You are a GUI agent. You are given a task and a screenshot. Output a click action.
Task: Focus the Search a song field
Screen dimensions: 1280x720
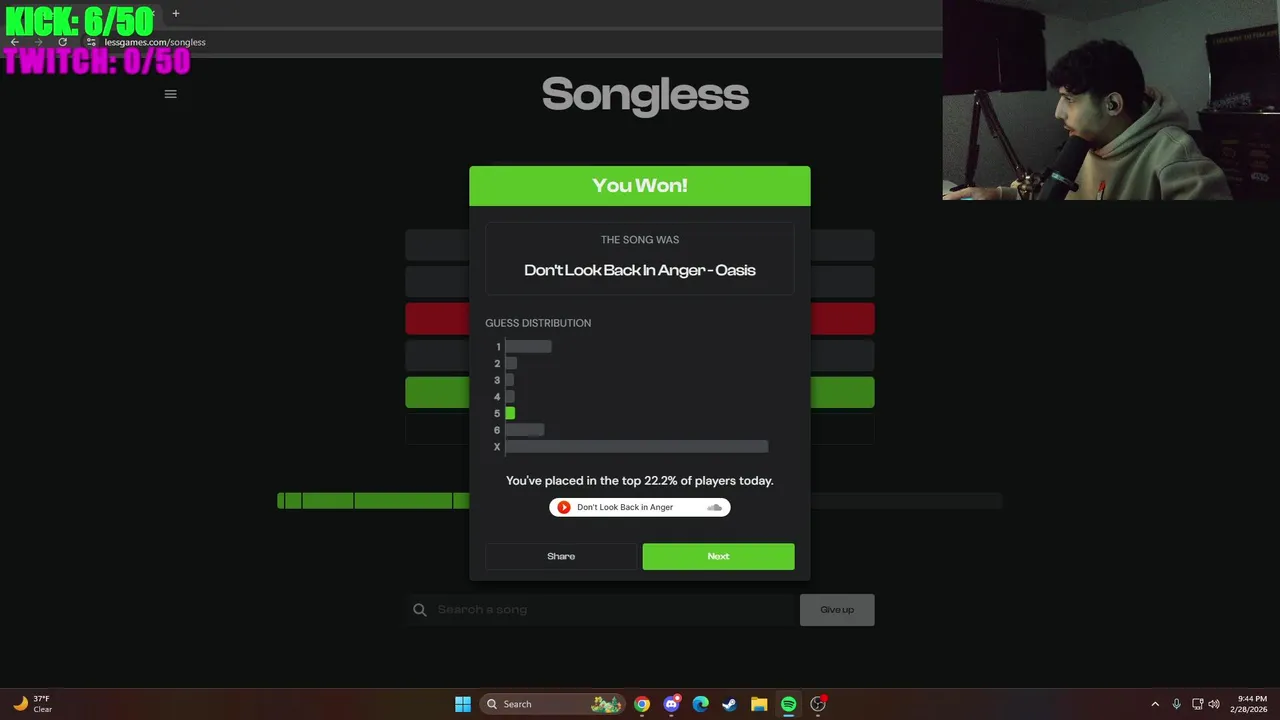click(x=602, y=610)
